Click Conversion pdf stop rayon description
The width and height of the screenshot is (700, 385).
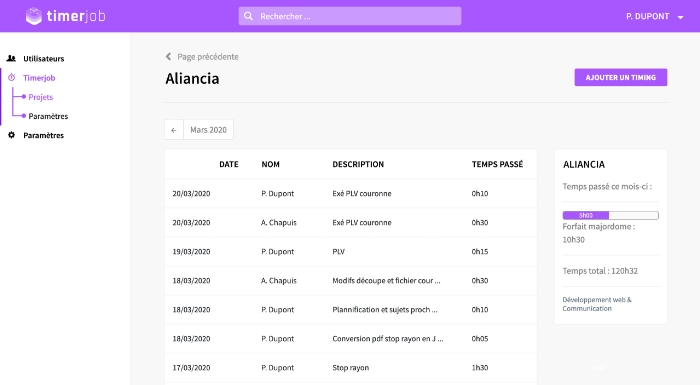click(388, 339)
